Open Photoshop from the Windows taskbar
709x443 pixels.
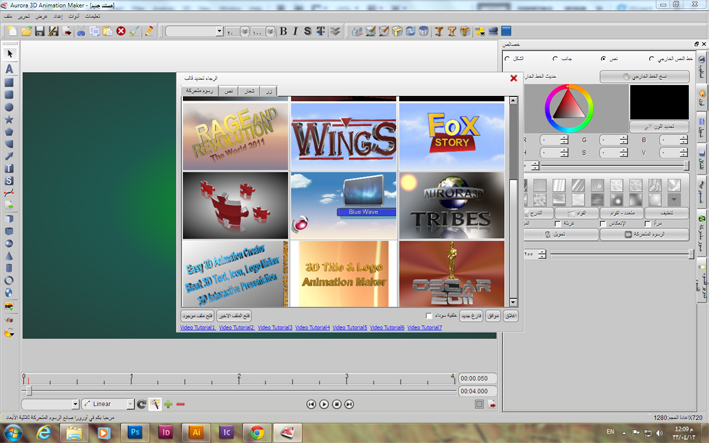click(x=134, y=433)
